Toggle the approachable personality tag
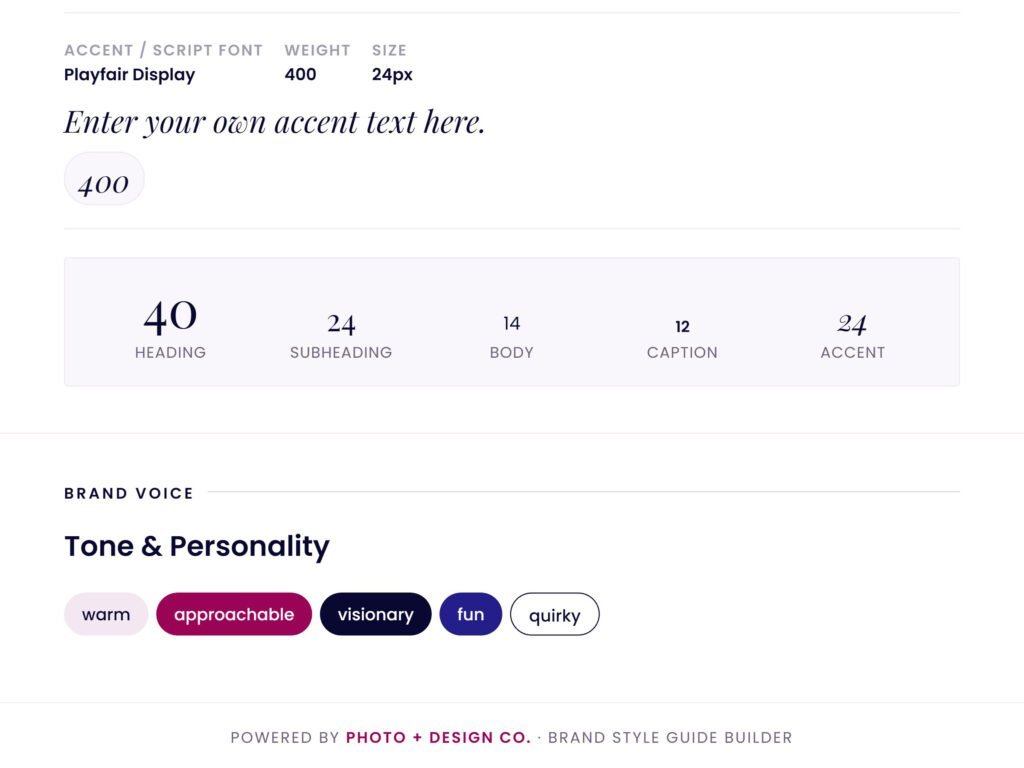1024x768 pixels. 233,614
